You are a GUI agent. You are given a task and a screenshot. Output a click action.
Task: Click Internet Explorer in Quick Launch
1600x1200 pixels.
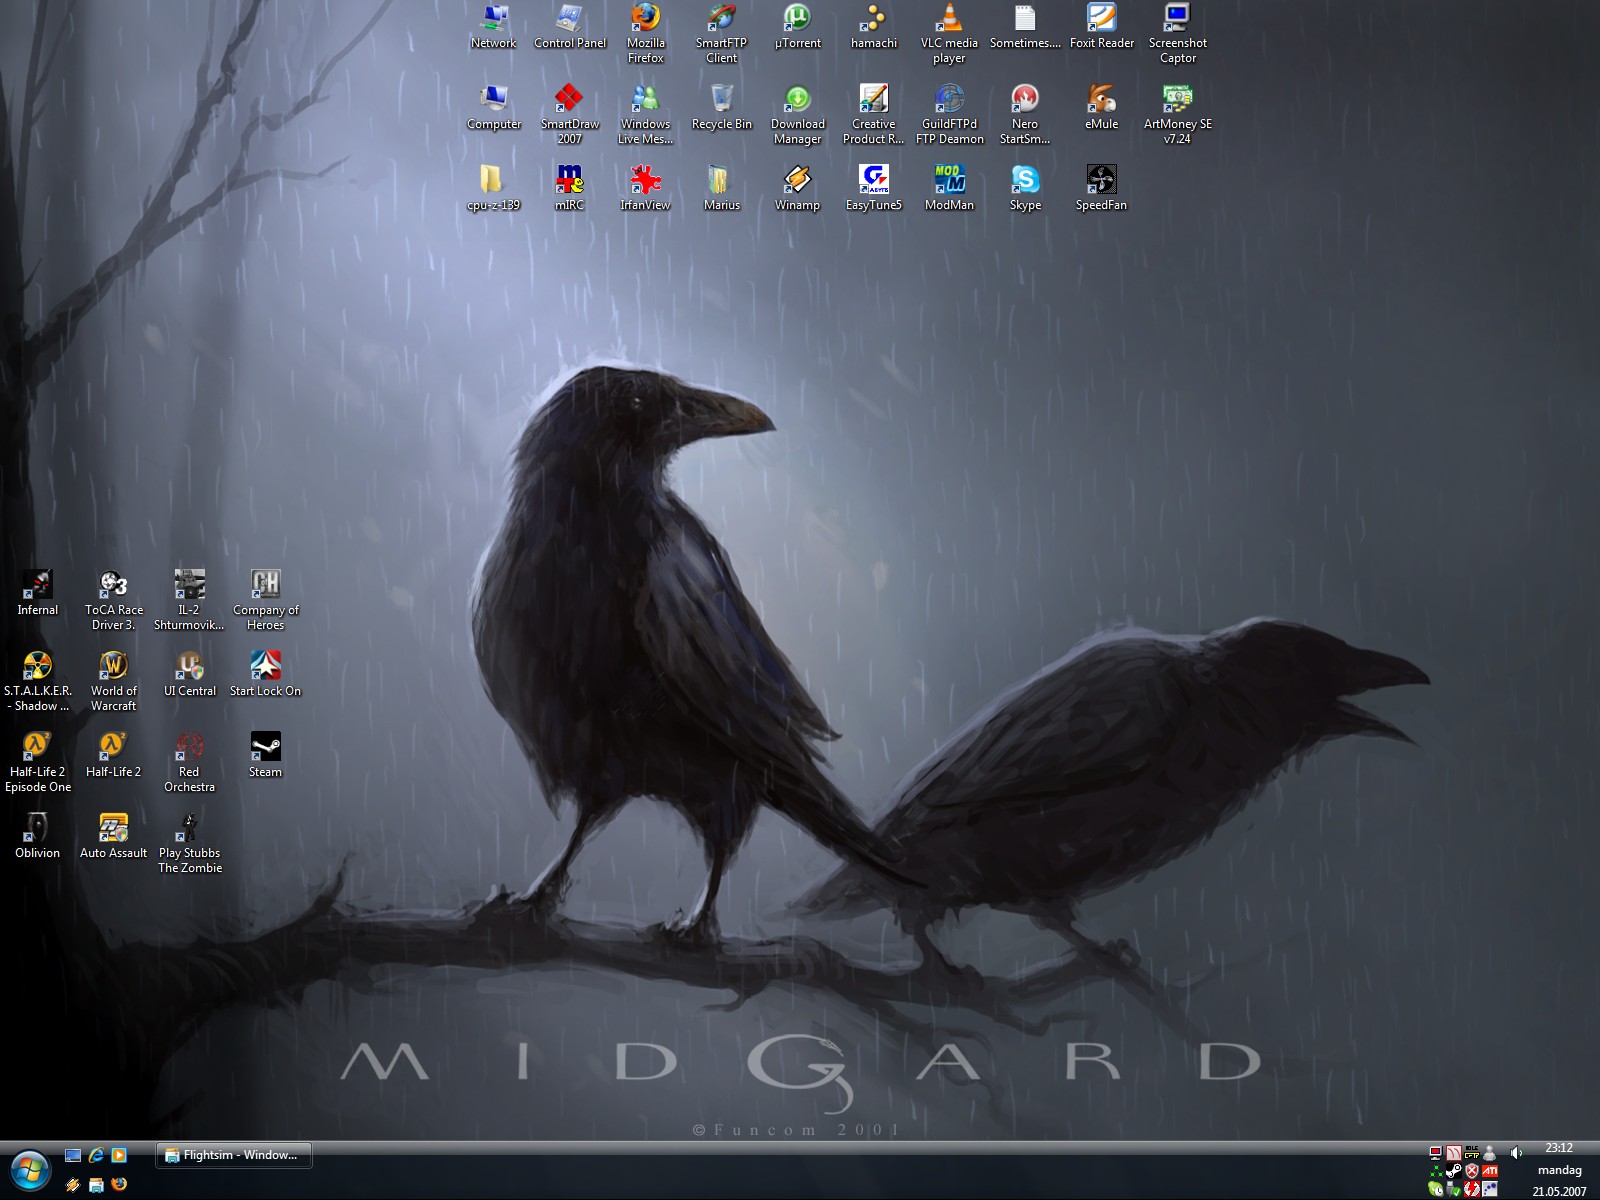pyautogui.click(x=96, y=1155)
